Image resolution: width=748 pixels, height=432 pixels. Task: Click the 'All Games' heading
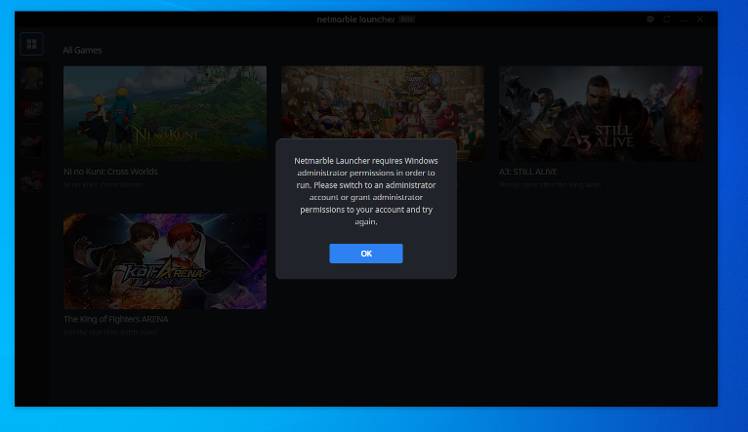click(x=83, y=50)
